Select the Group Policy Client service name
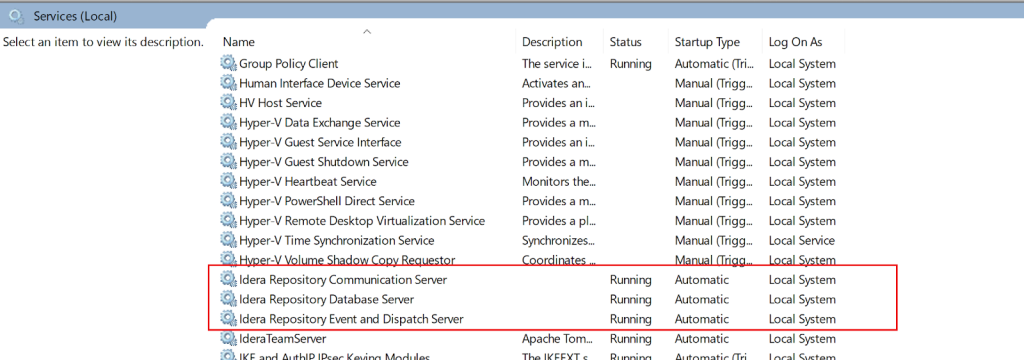 point(289,64)
